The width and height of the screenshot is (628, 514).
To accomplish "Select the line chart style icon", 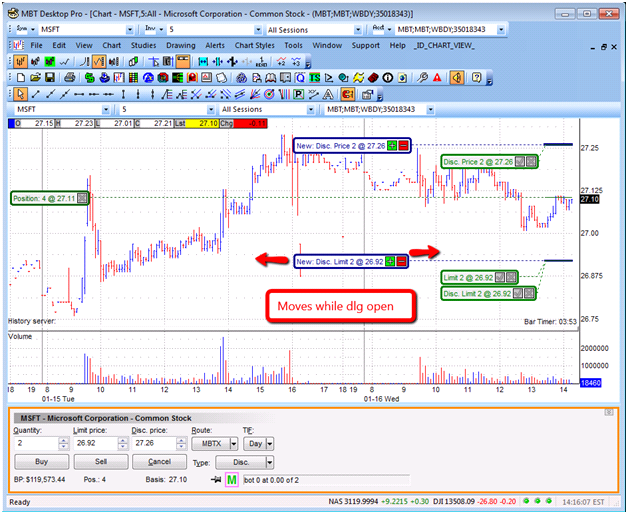I will (64, 61).
